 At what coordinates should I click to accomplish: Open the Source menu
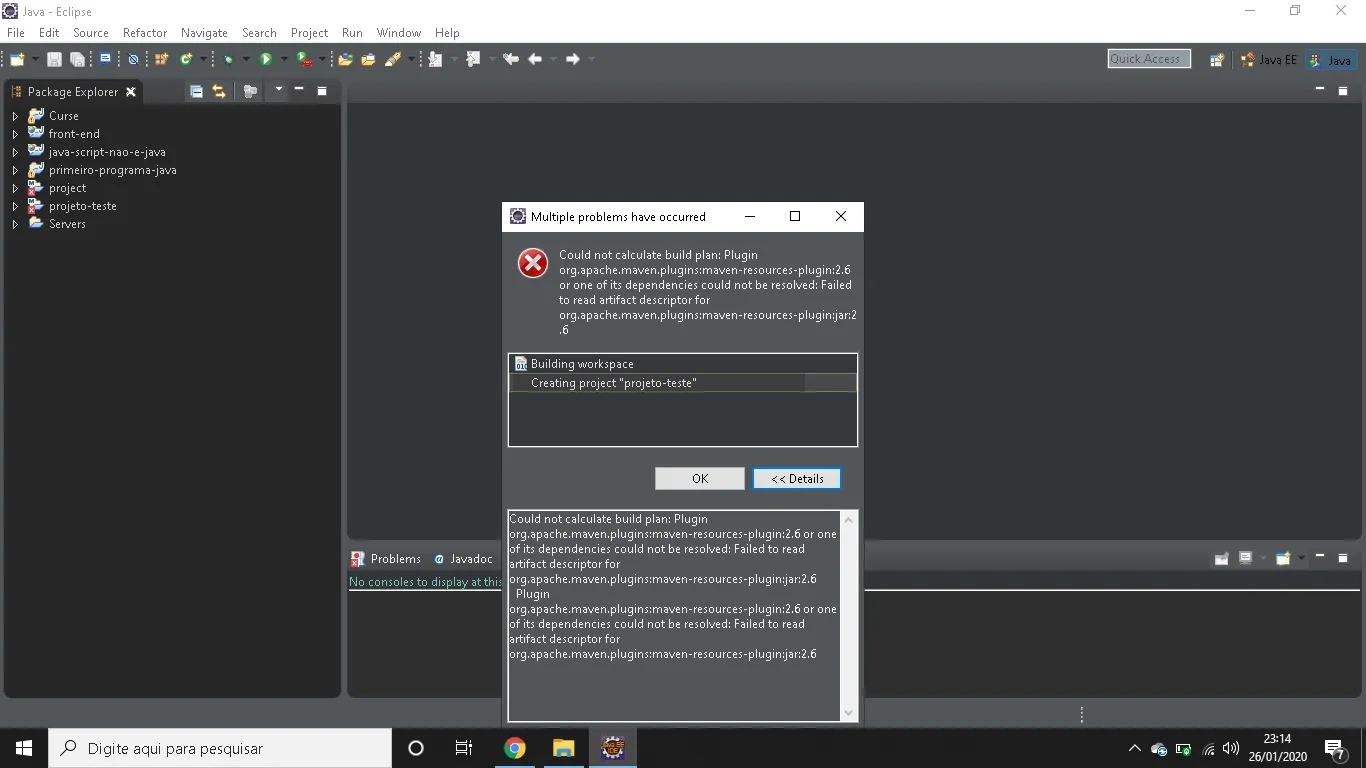pos(91,33)
